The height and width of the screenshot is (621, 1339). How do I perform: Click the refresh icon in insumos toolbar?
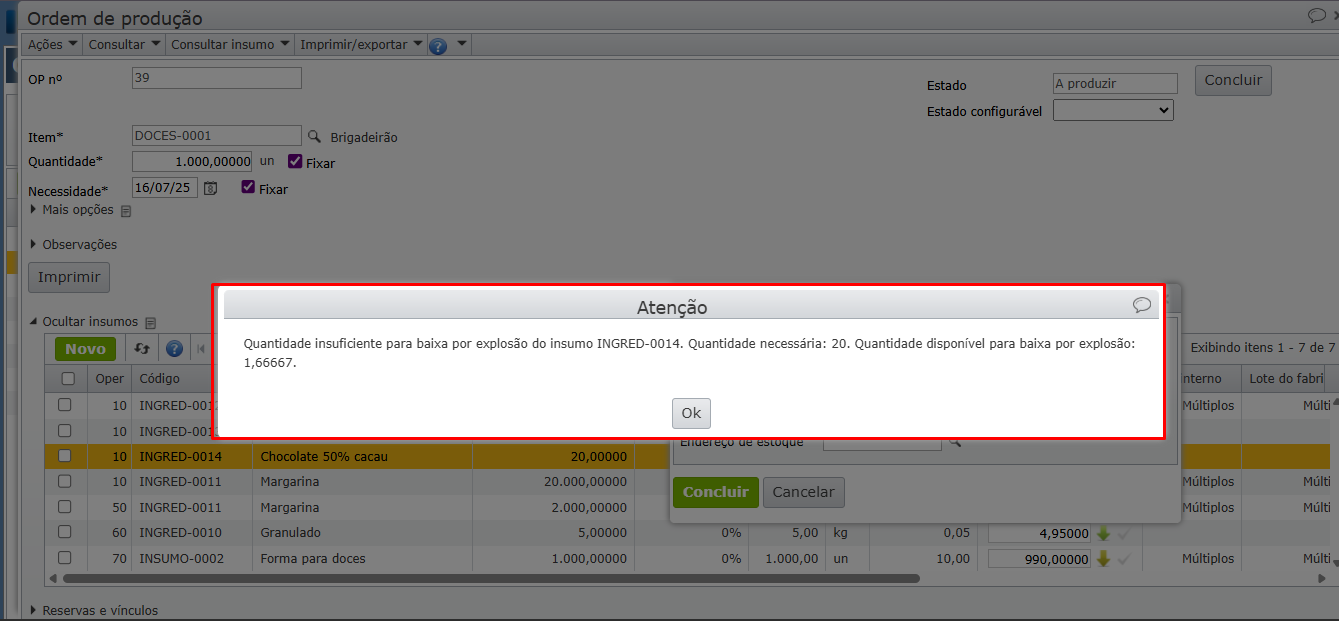click(142, 349)
